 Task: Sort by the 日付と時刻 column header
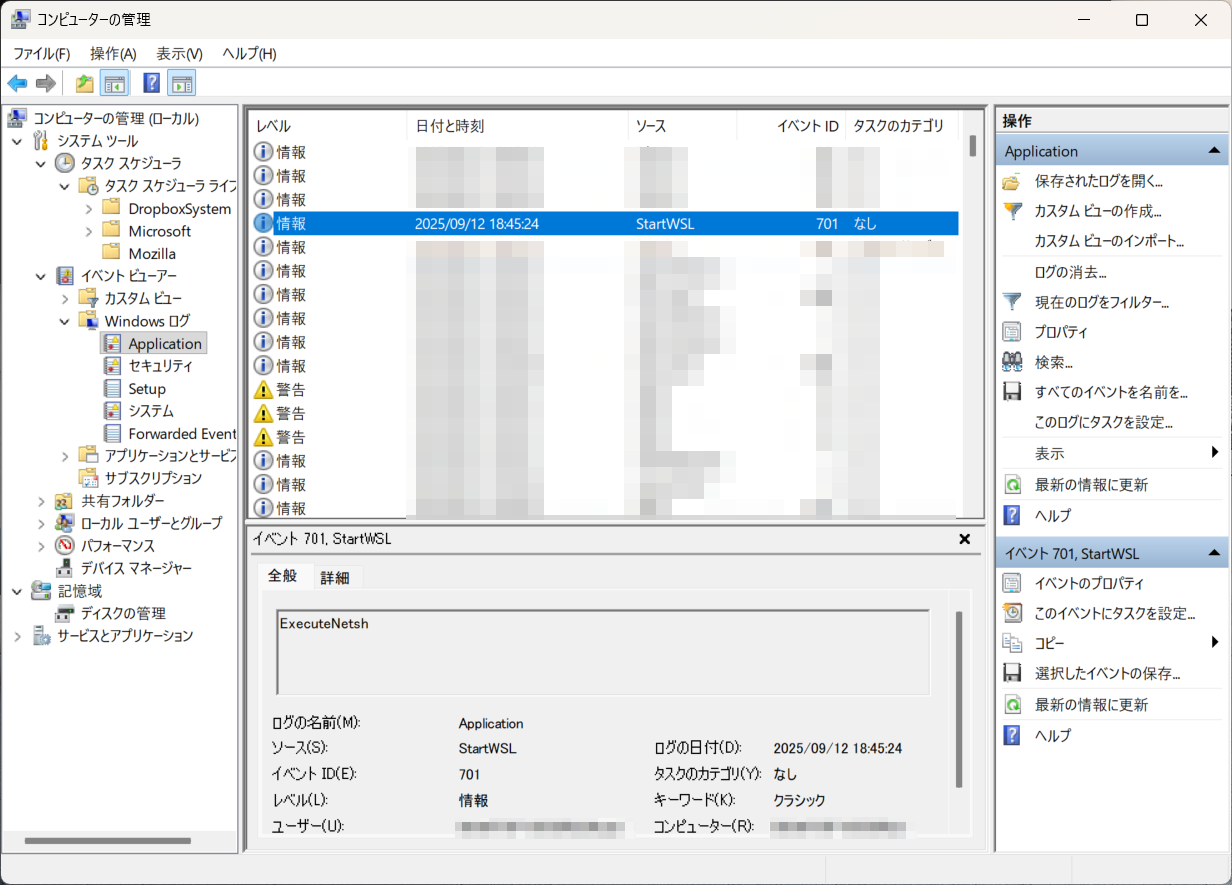(450, 126)
